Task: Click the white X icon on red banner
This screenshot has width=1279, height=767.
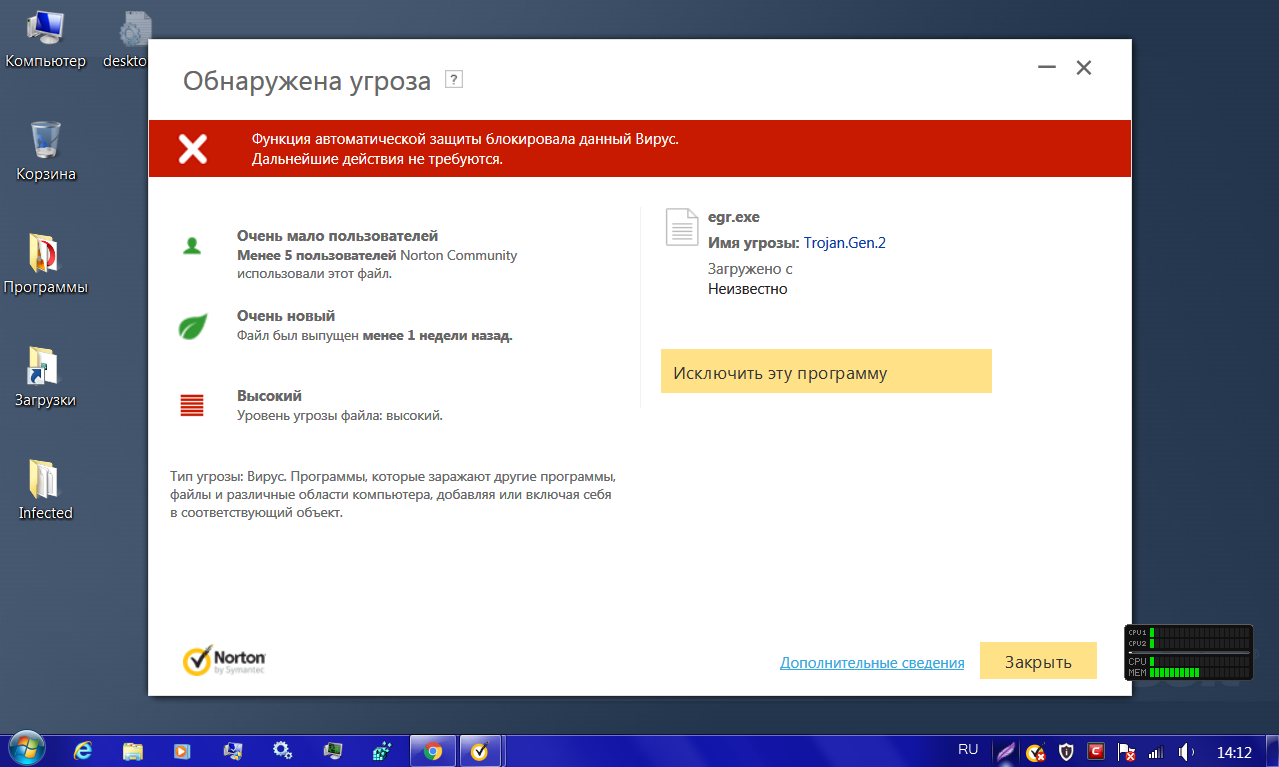Action: pos(193,149)
